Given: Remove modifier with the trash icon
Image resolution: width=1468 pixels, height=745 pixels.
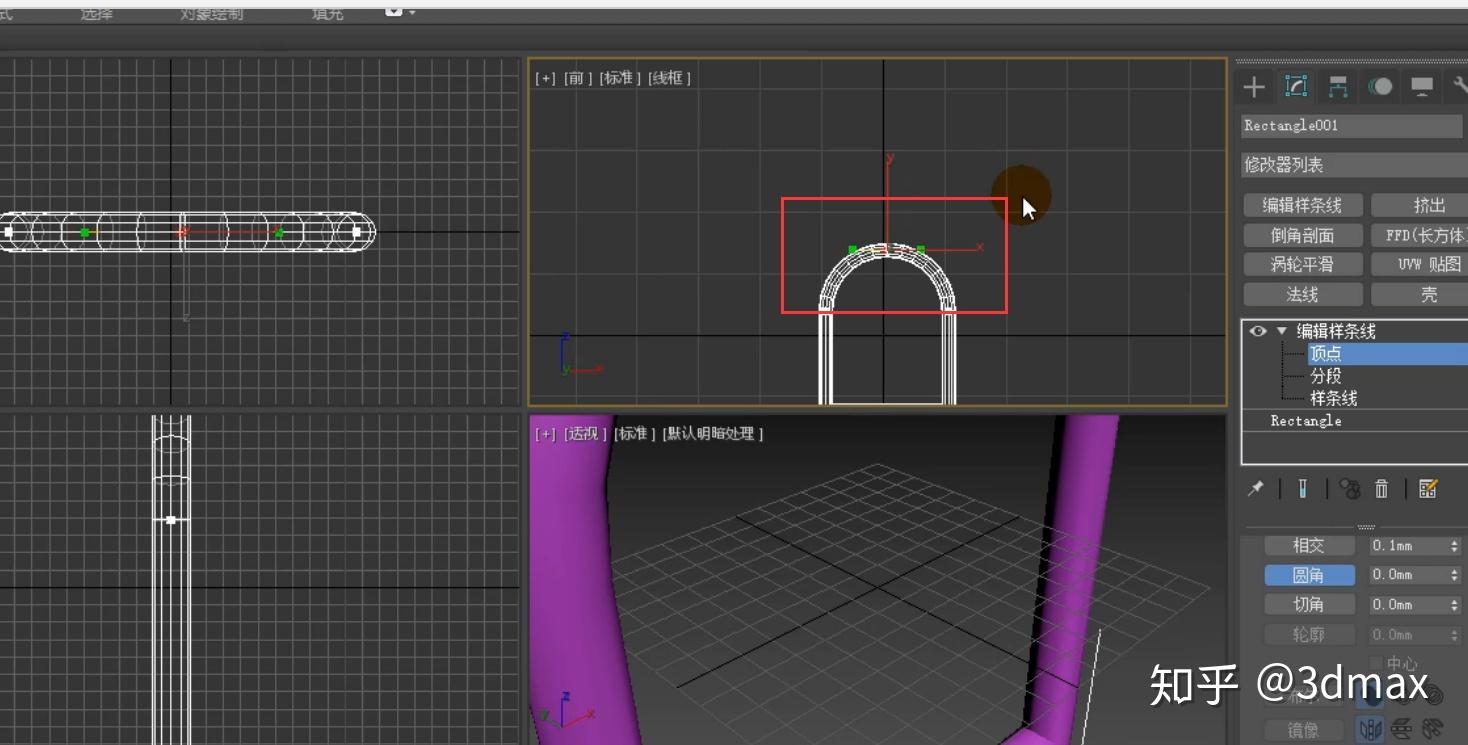Looking at the screenshot, I should click(x=1381, y=488).
